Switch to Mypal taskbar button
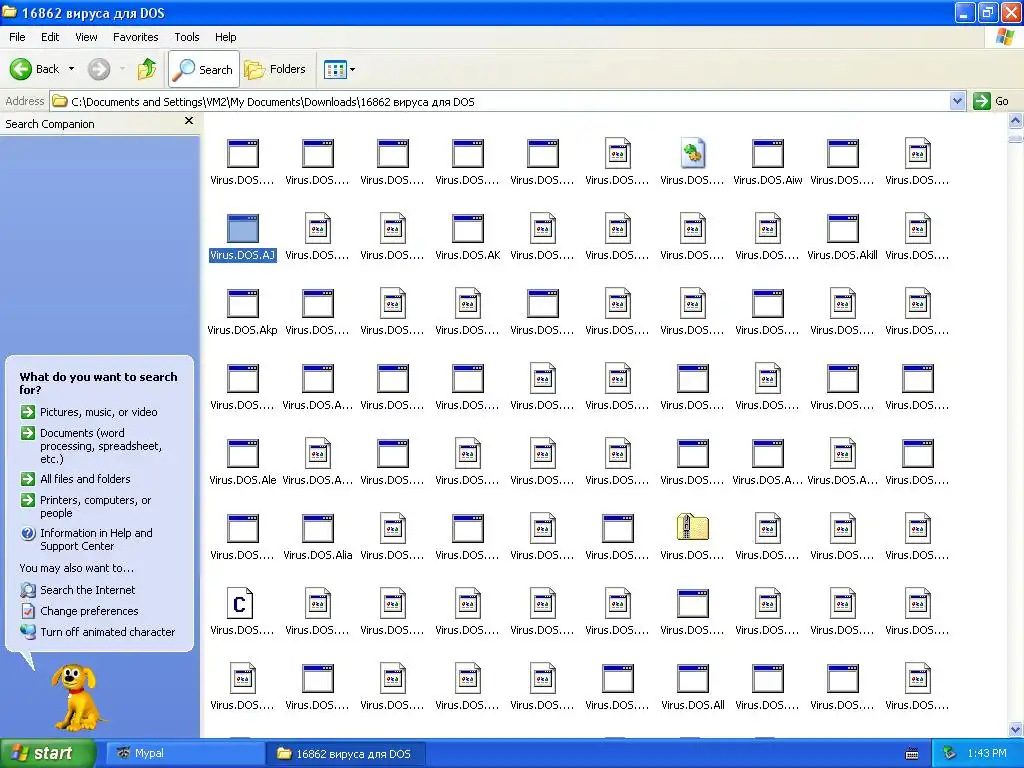Viewport: 1024px width, 768px height. (183, 754)
